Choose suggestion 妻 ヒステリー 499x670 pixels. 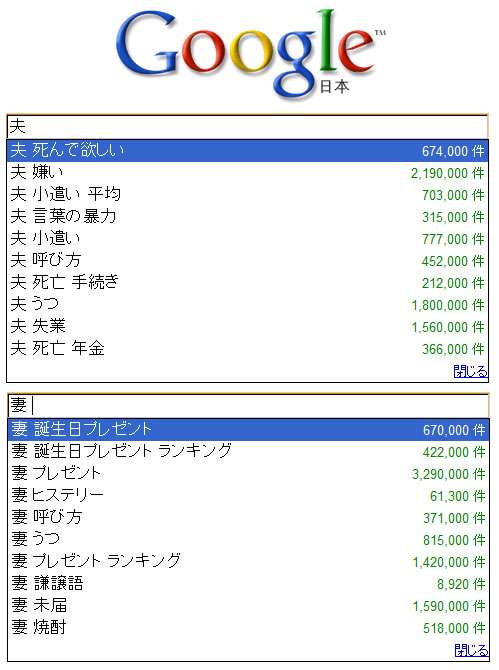pos(248,496)
